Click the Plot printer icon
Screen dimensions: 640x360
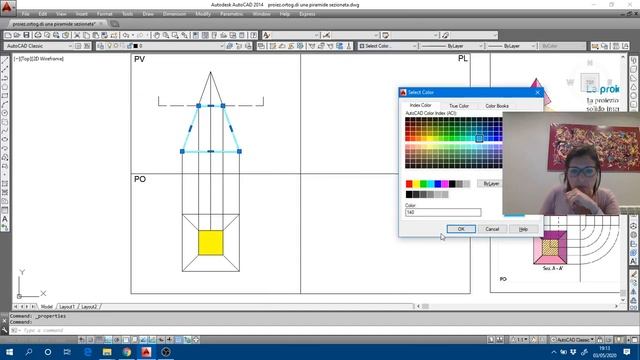(38, 36)
